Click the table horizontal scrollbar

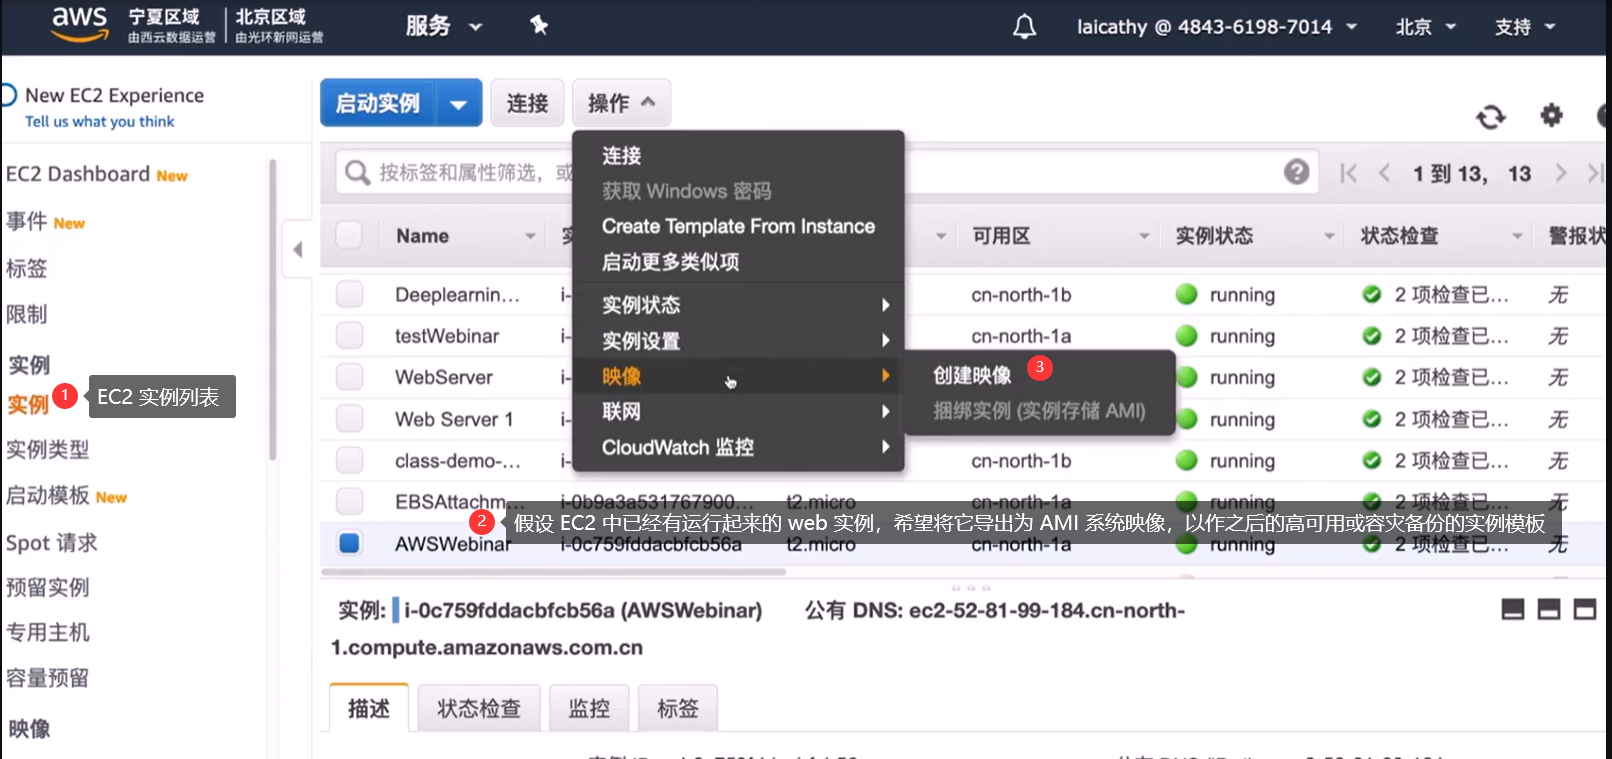click(553, 572)
